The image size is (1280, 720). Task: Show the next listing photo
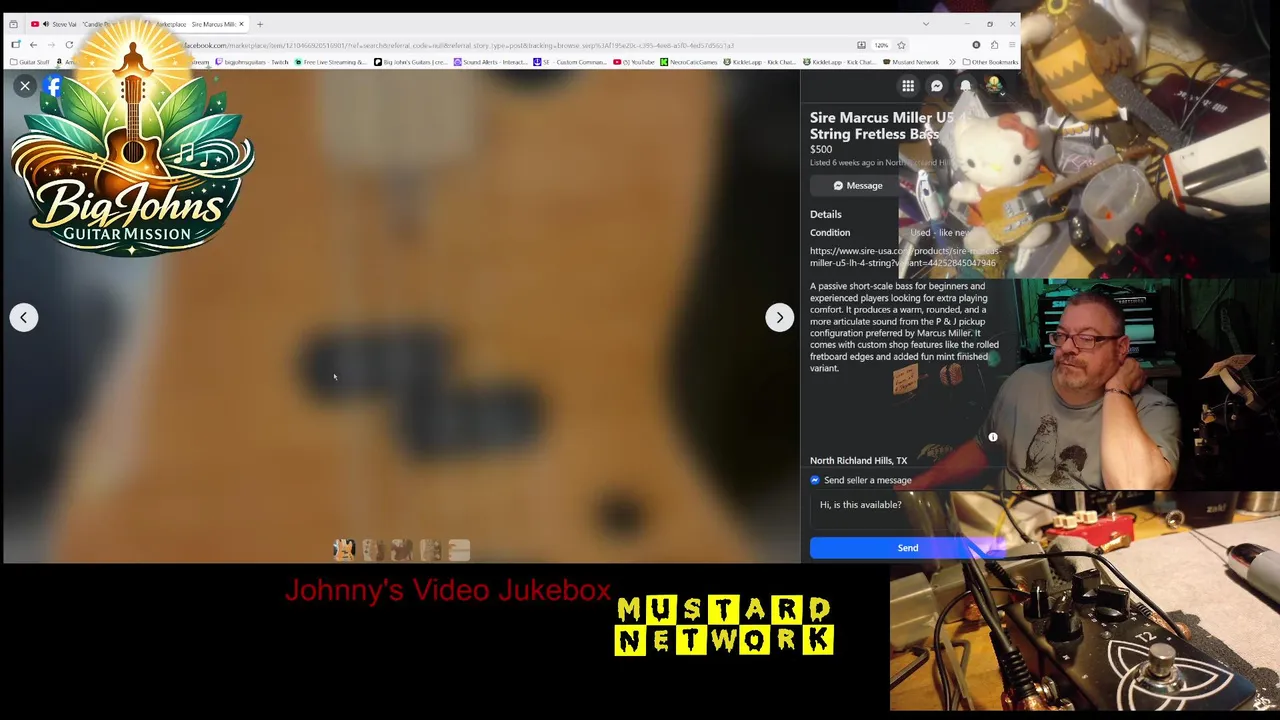click(x=780, y=317)
